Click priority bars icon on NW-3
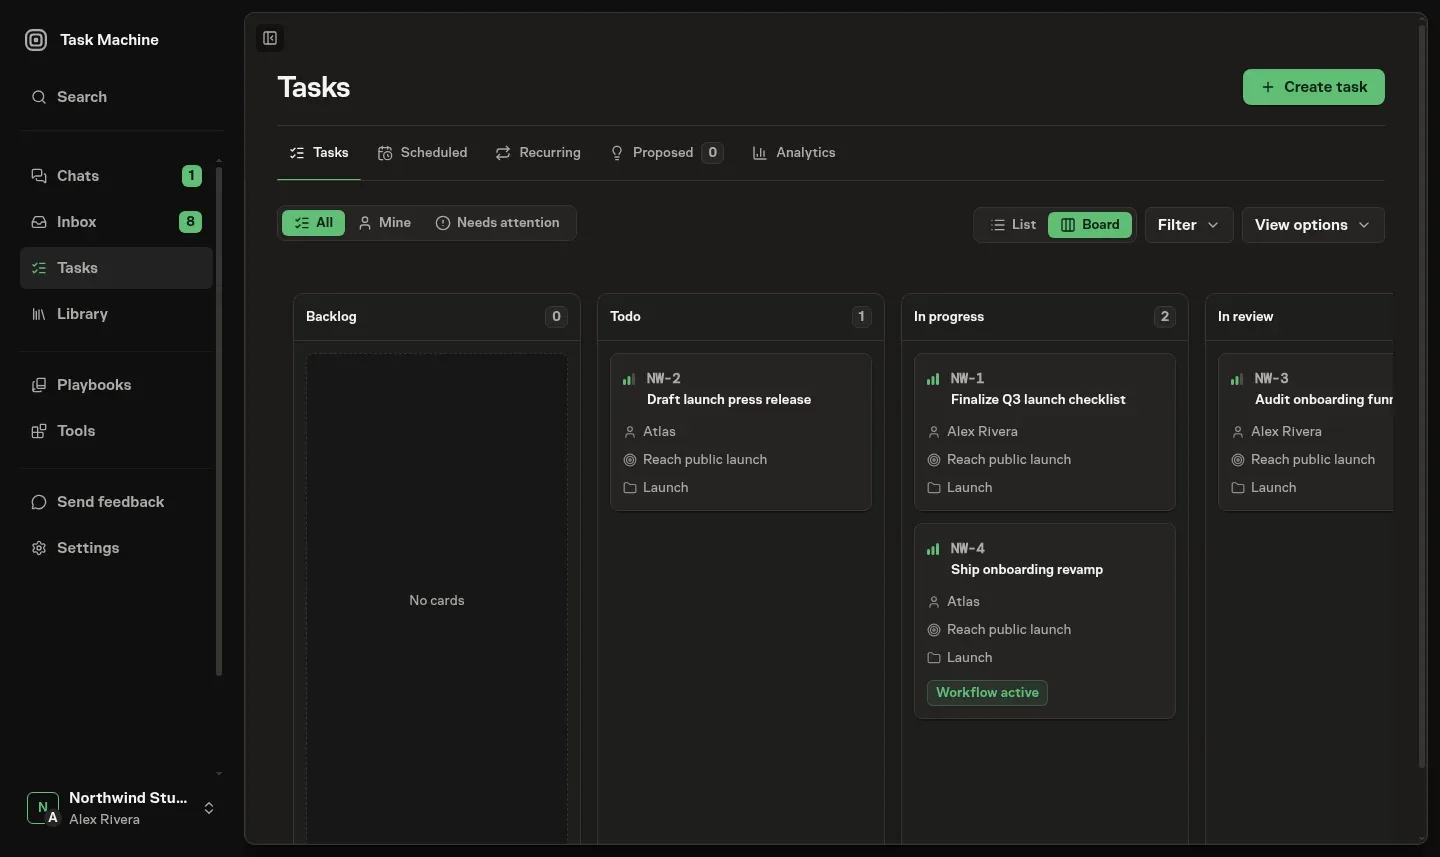 tap(1237, 379)
